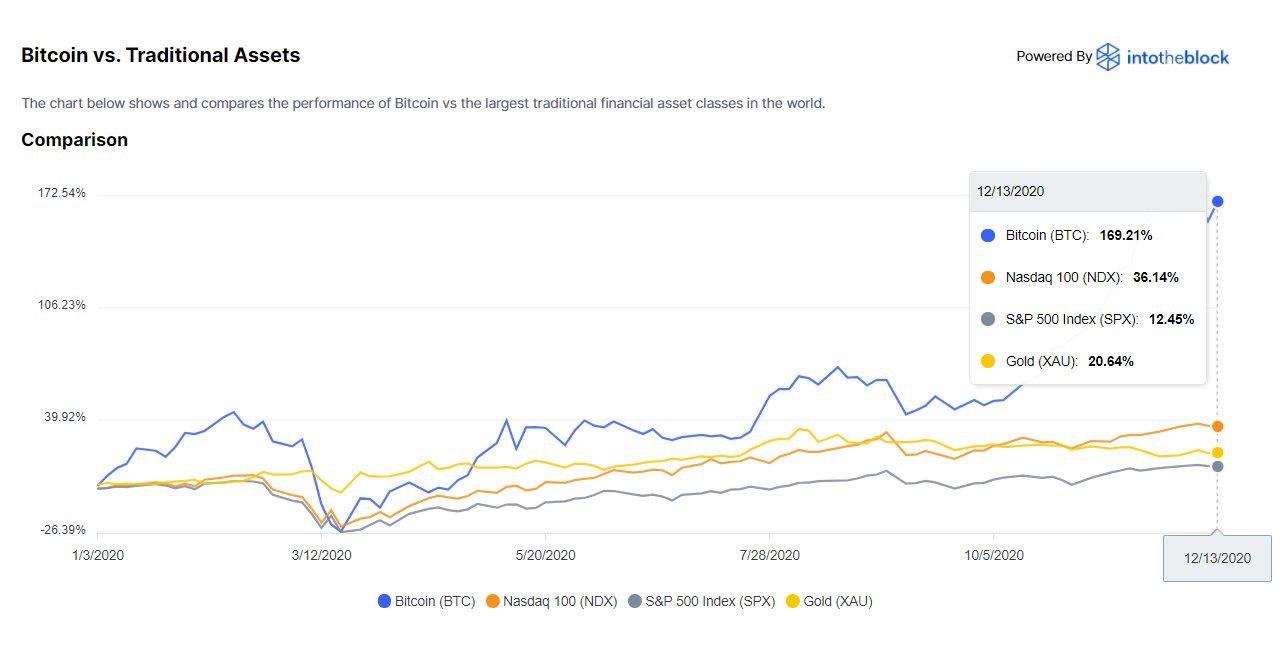Click the gray S&P 500 legend dot
This screenshot has height=650, width=1288.
634,601
